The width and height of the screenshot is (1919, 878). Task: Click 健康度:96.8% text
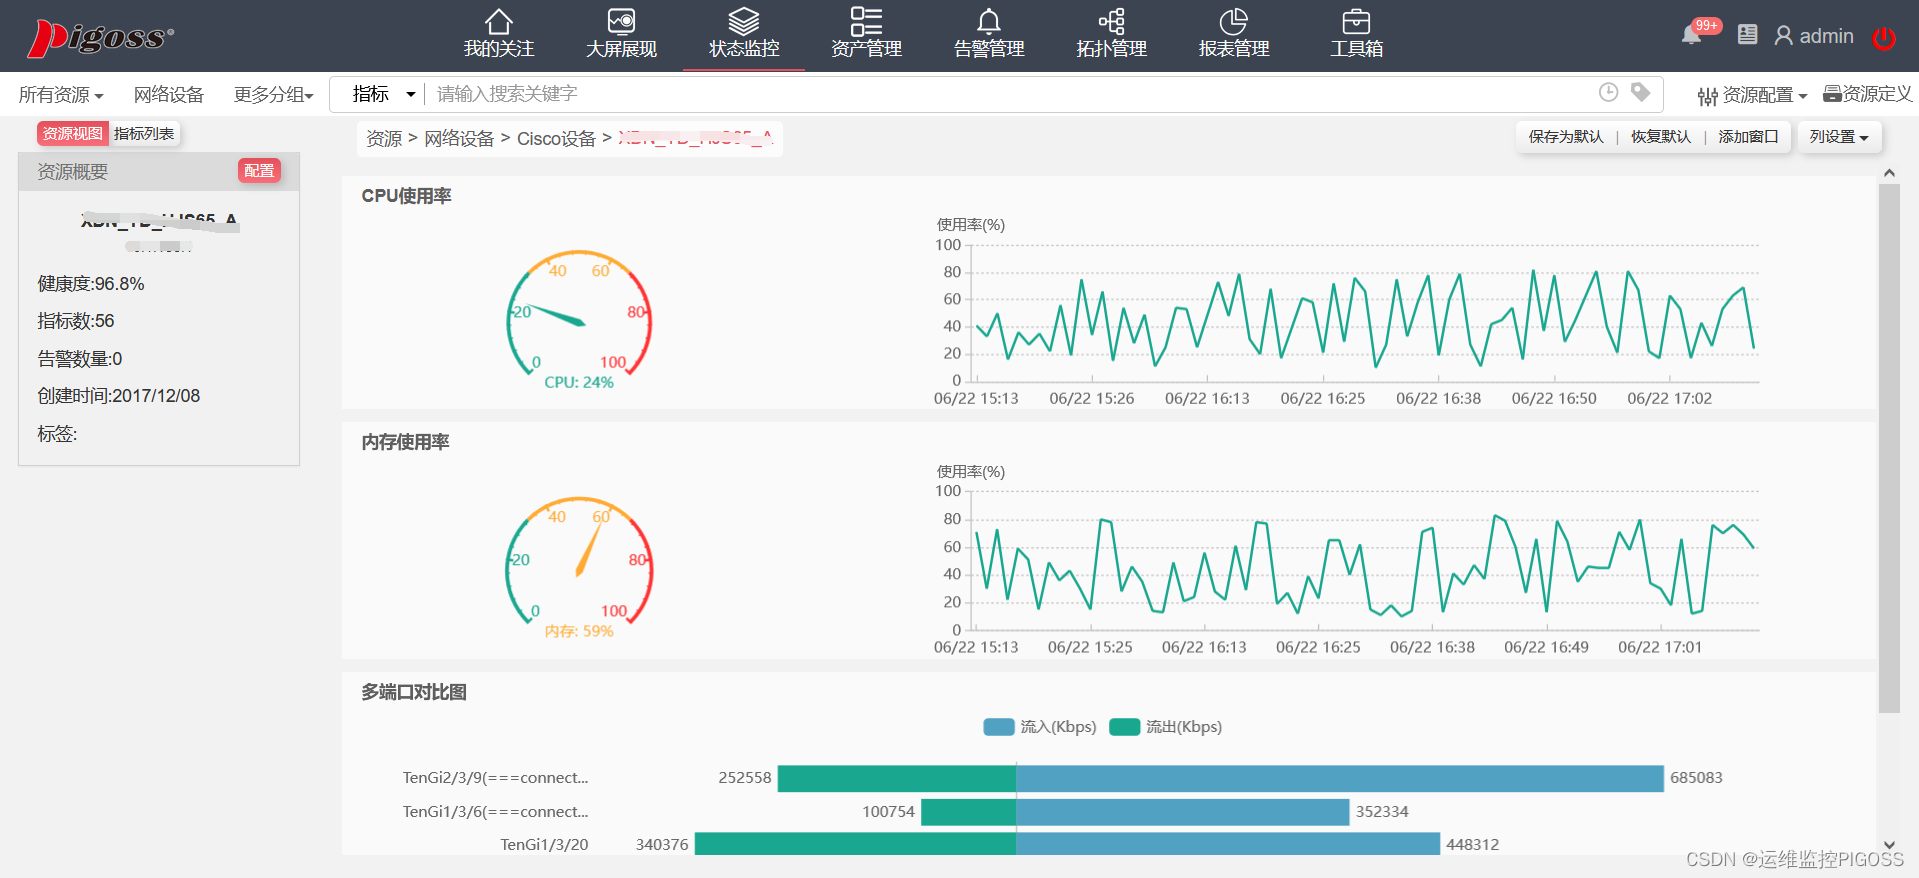91,284
